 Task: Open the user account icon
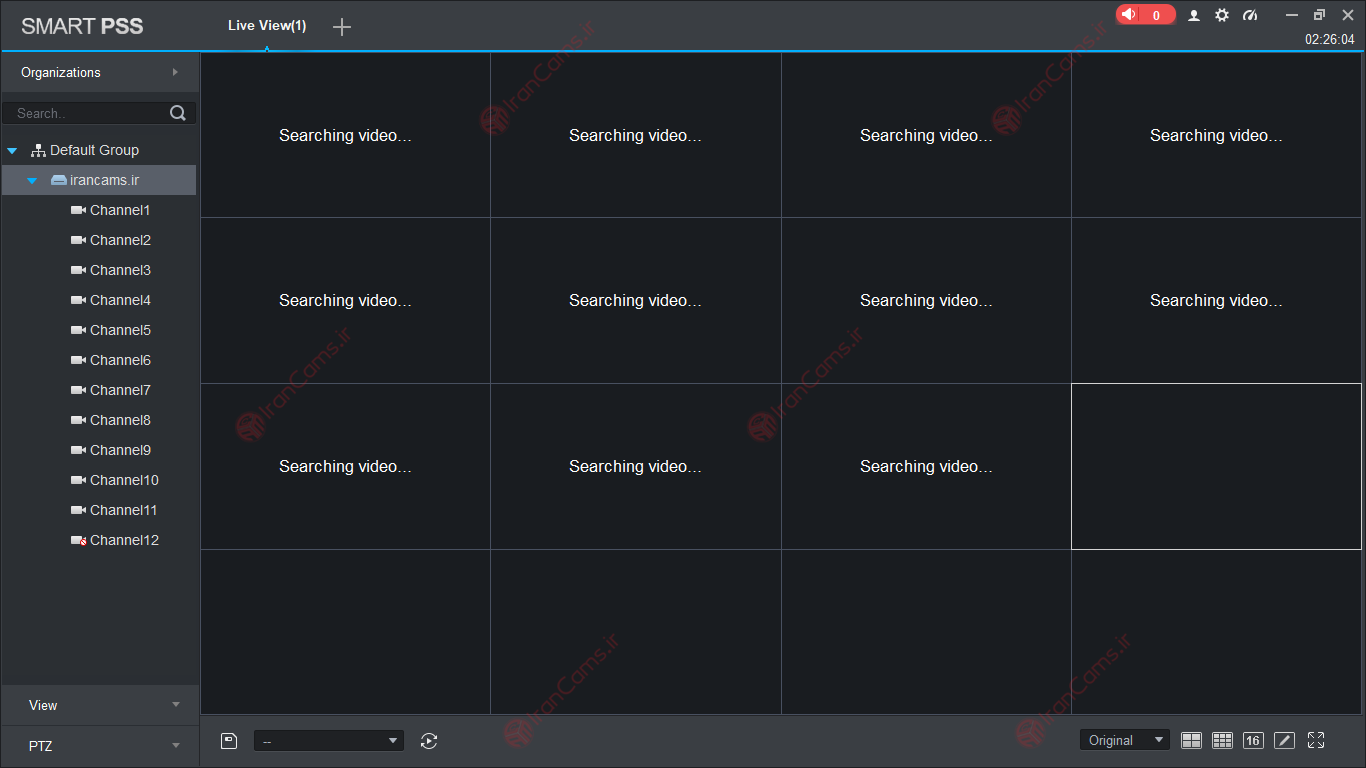point(1194,15)
